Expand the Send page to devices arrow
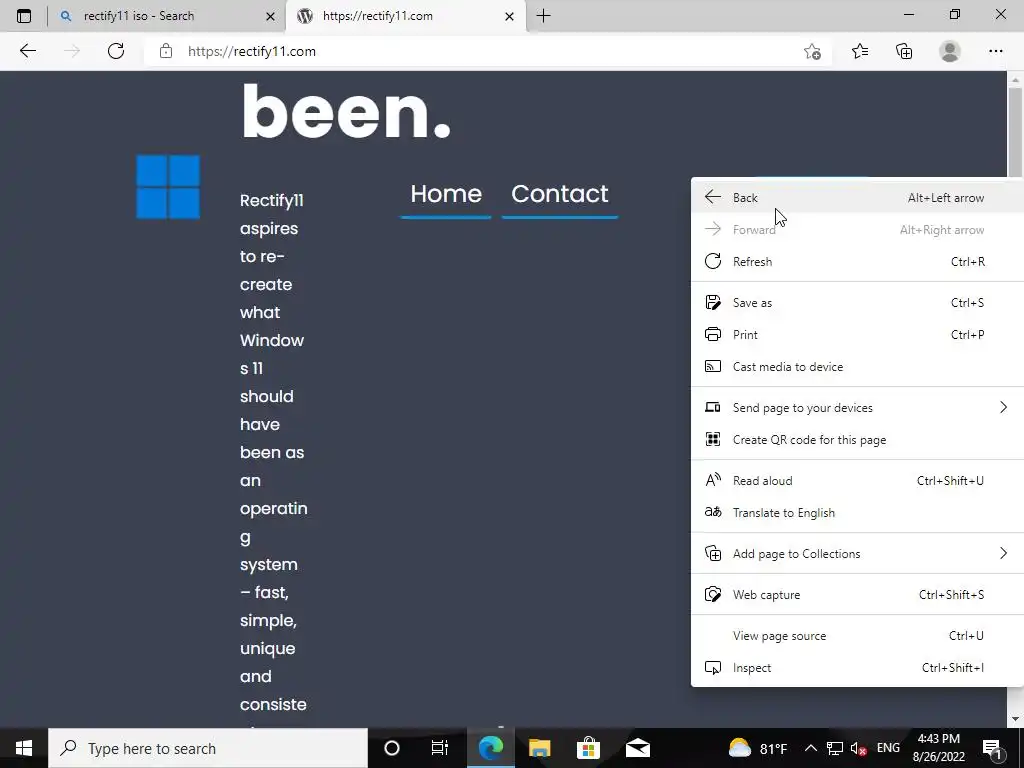Screen dimensions: 1024x768 (x=1003, y=408)
